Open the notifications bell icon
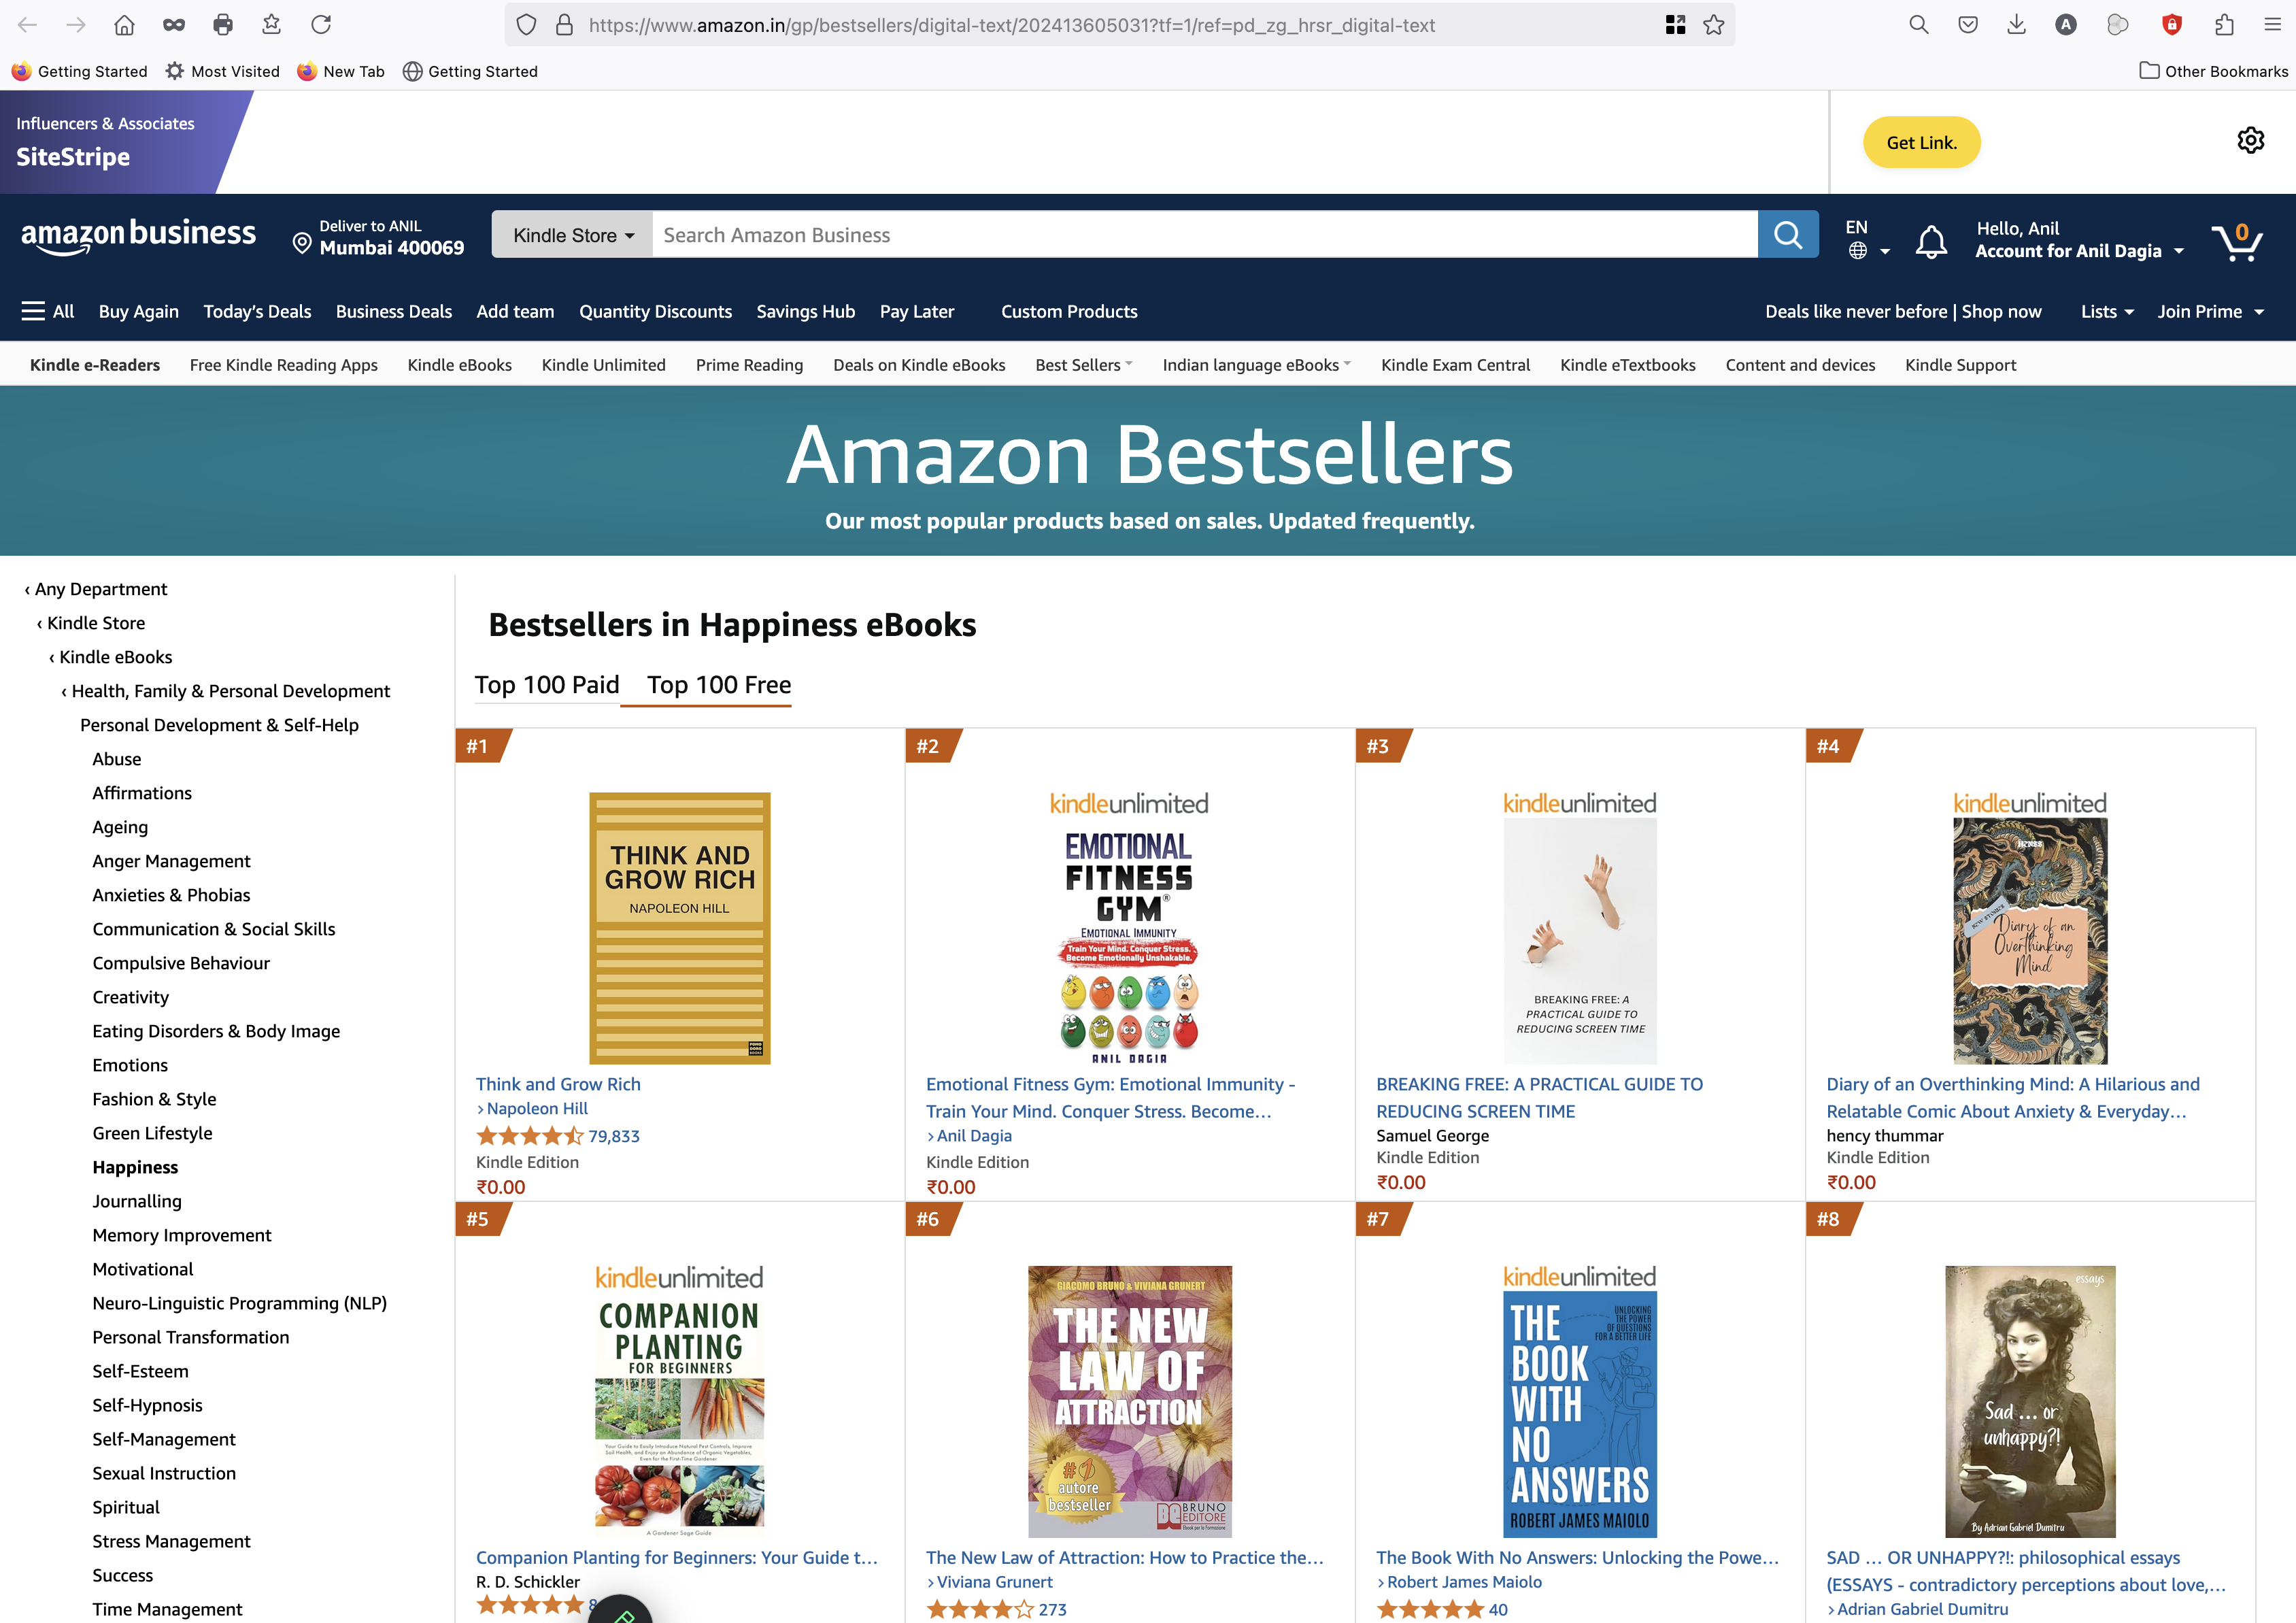The width and height of the screenshot is (2296, 1623). tap(1931, 241)
